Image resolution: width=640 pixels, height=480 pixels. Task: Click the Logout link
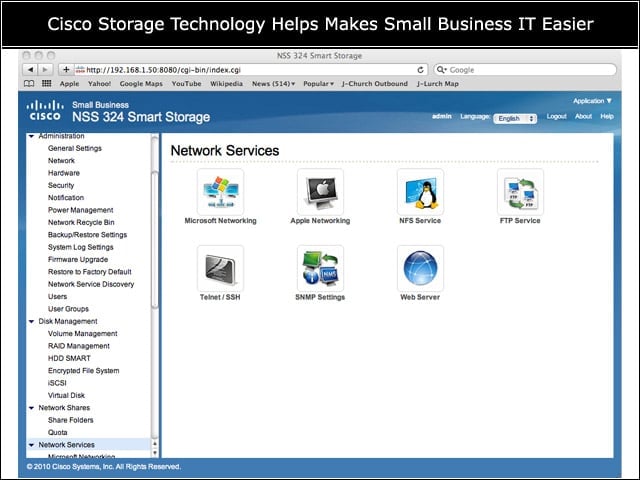(x=556, y=116)
